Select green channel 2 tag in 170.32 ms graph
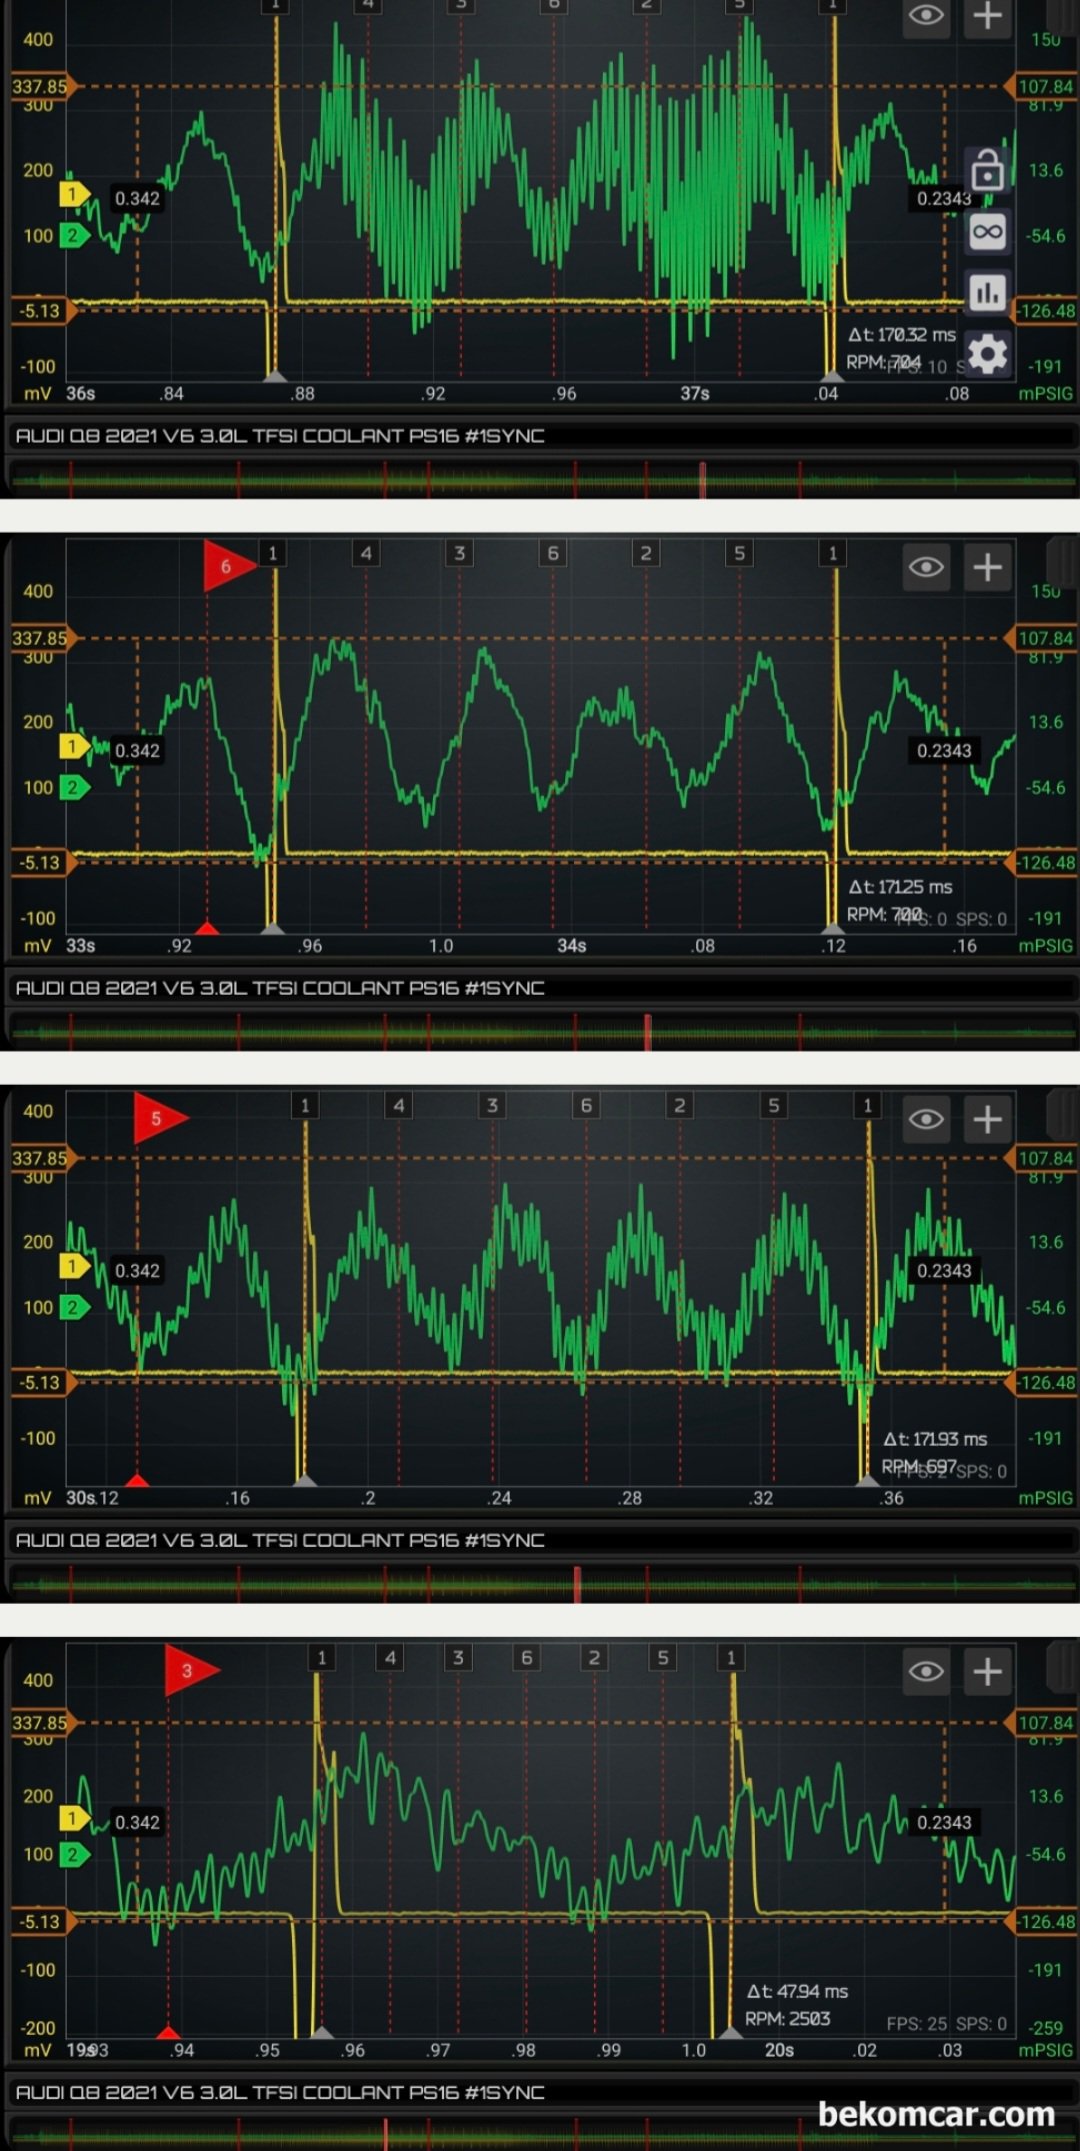 coord(74,236)
